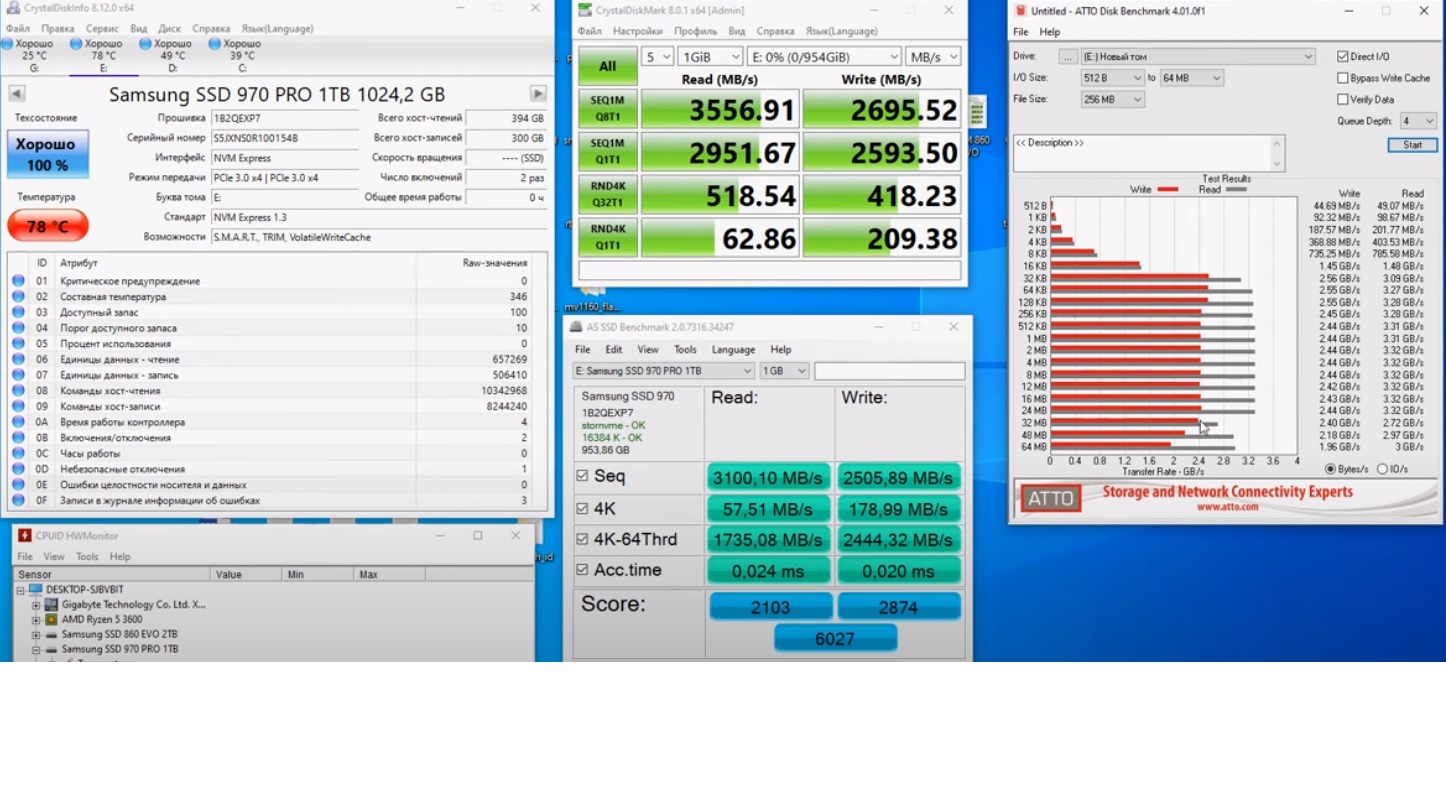Enable Verify Data in ATTO
The height and width of the screenshot is (786, 1446).
pos(1343,99)
